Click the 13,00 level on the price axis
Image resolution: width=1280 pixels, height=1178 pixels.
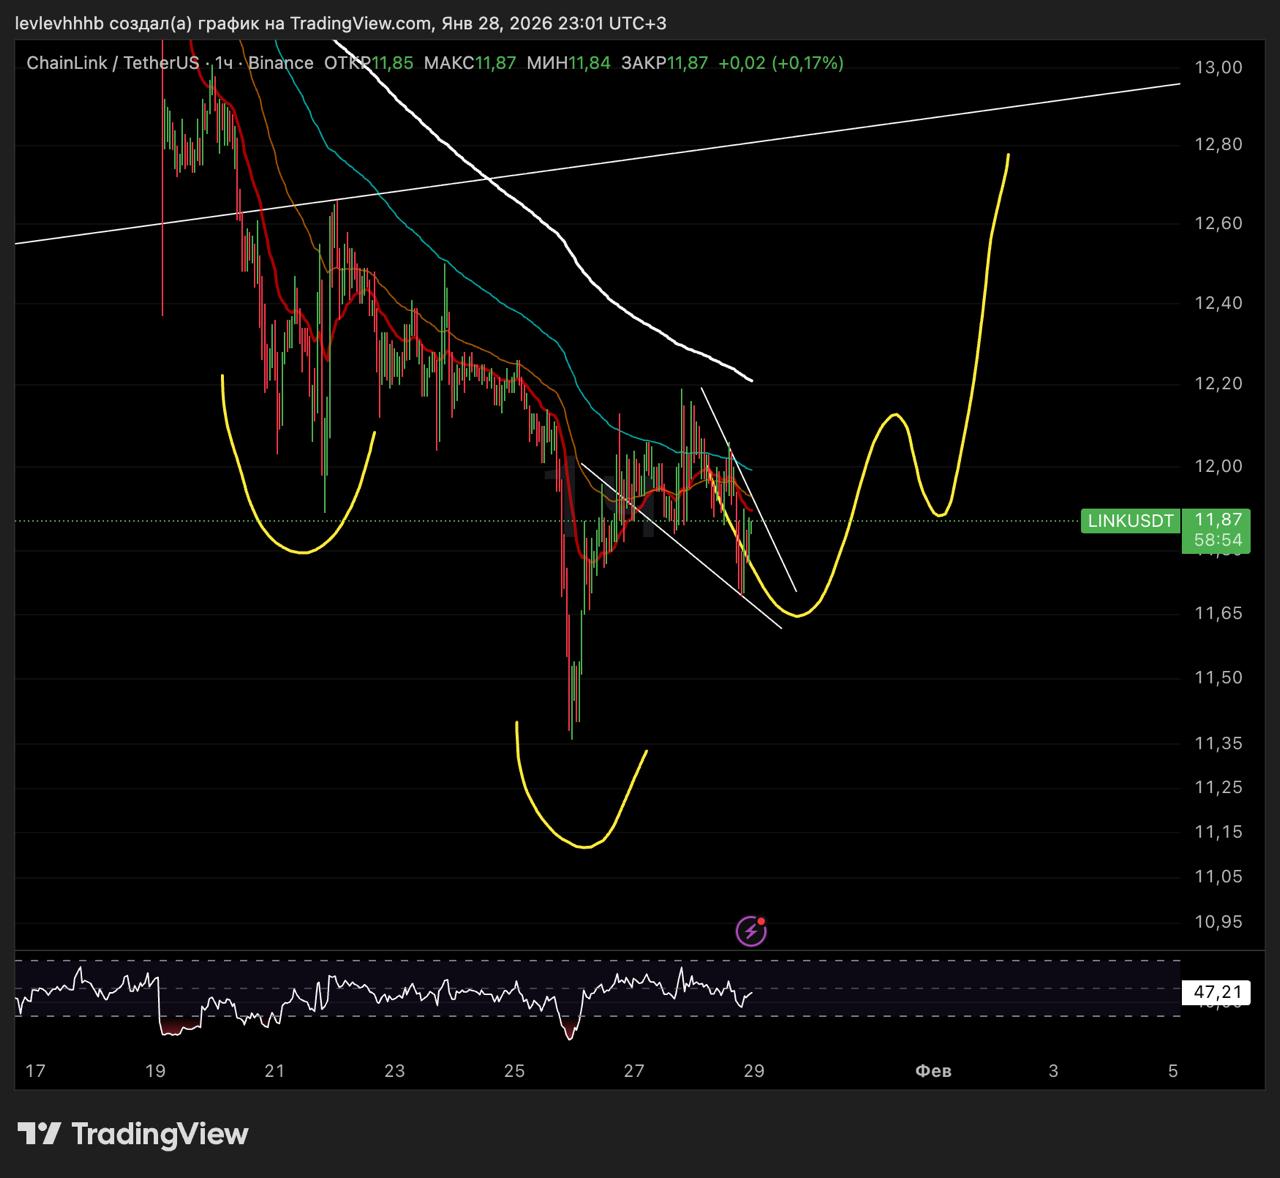click(1218, 68)
